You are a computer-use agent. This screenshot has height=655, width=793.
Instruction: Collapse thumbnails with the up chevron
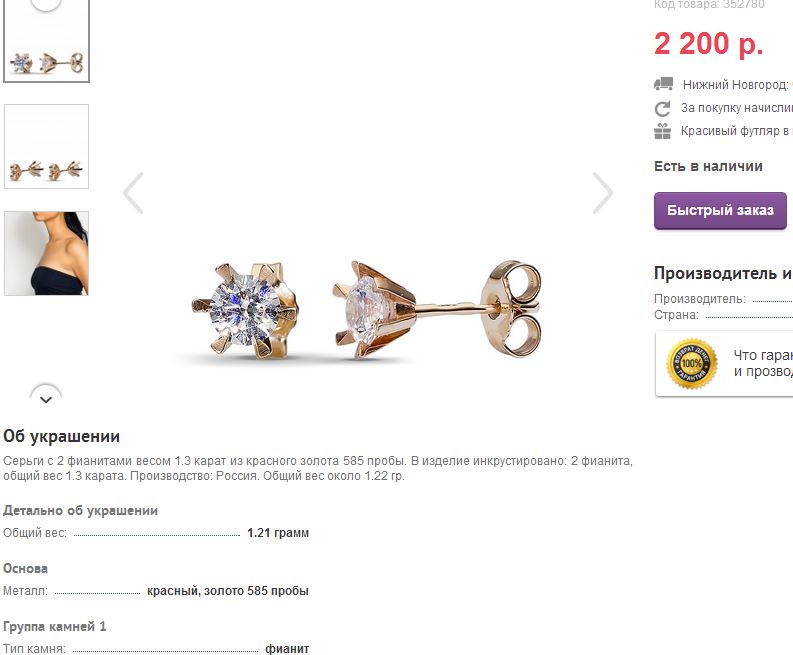(x=46, y=5)
